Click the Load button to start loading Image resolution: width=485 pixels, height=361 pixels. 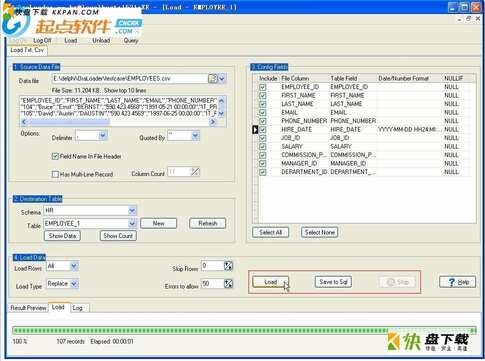point(270,282)
